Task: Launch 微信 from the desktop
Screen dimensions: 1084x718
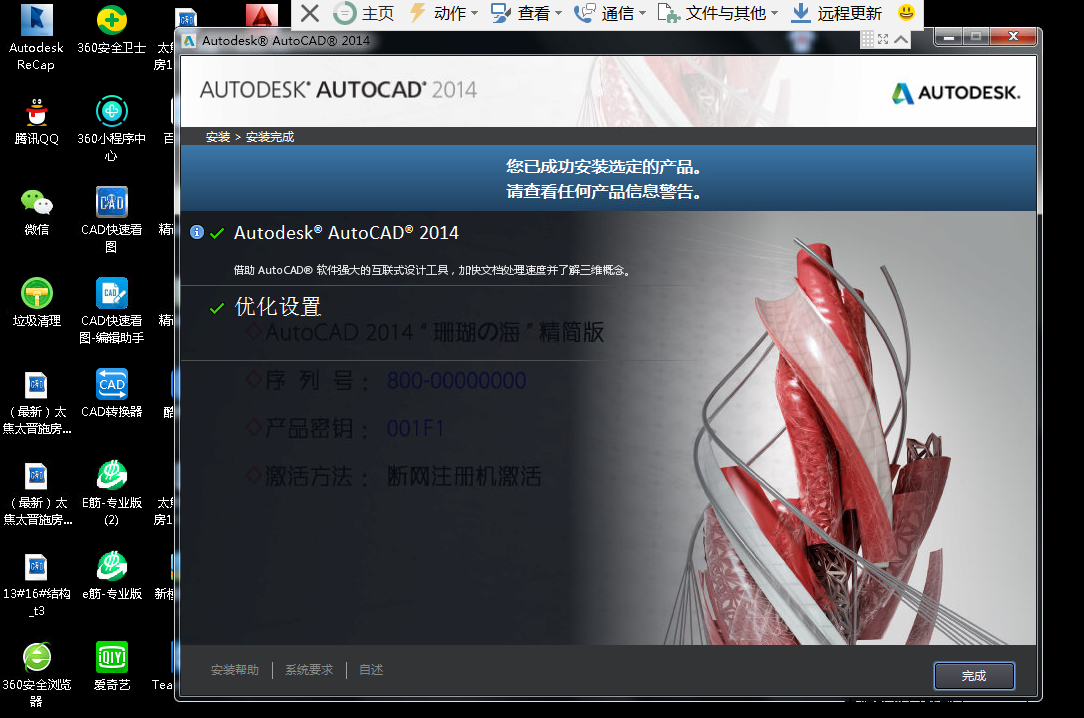Action: [37, 212]
